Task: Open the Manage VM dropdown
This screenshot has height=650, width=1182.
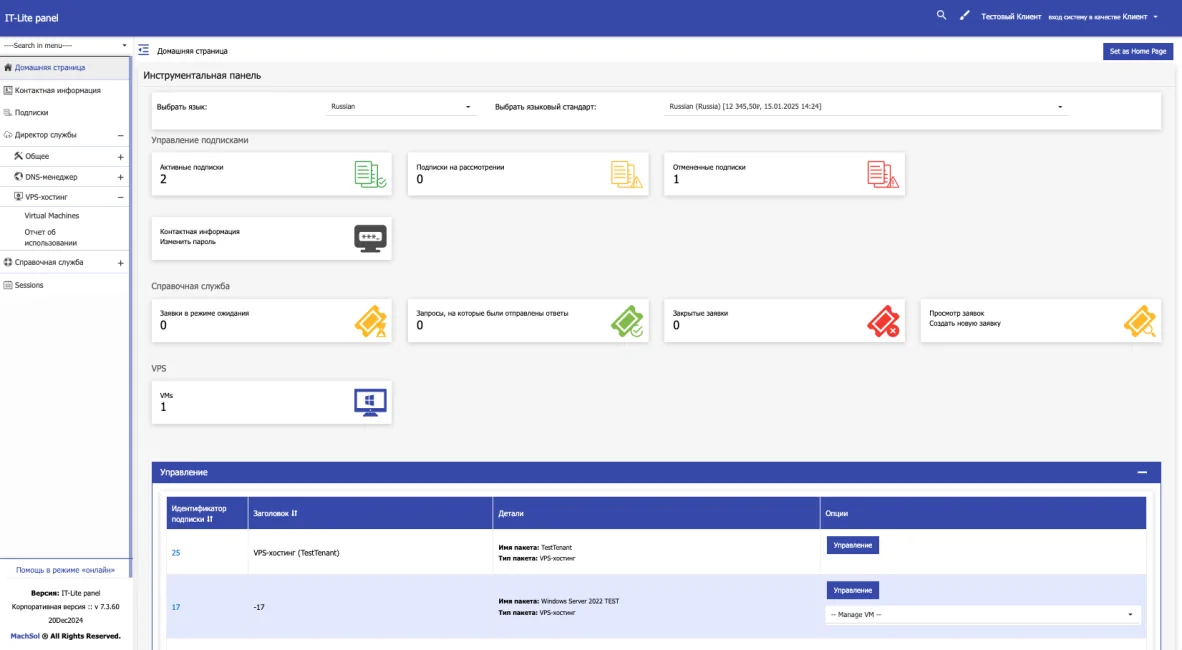Action: pos(981,615)
